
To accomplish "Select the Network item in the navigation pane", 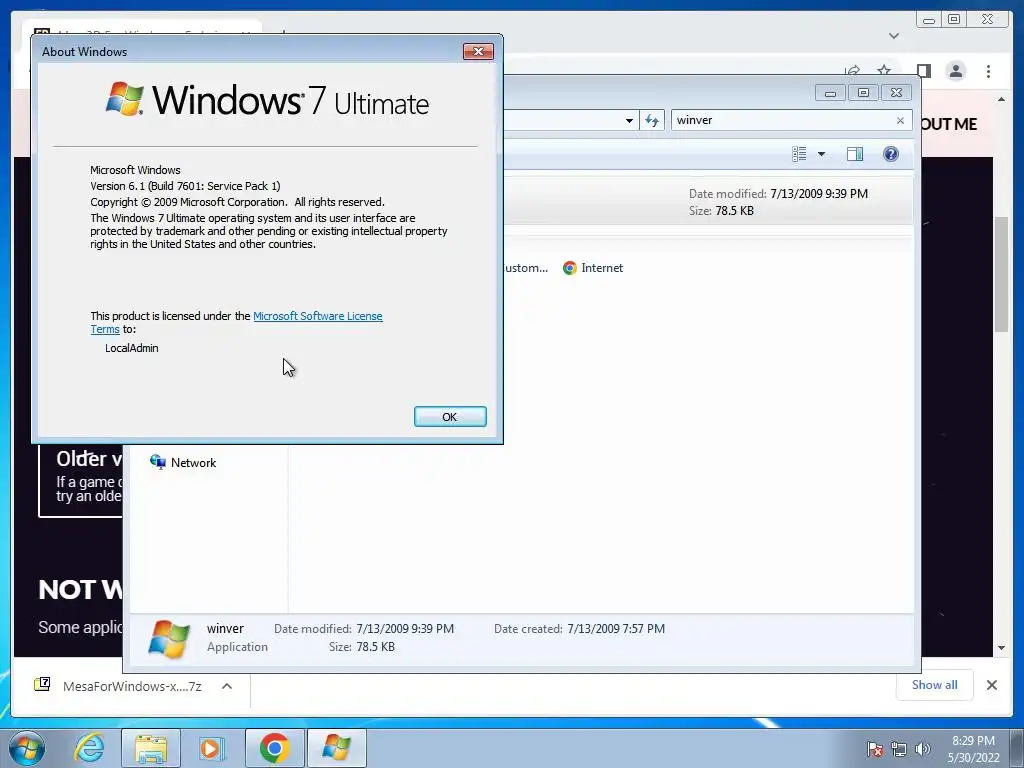I will click(x=183, y=462).
